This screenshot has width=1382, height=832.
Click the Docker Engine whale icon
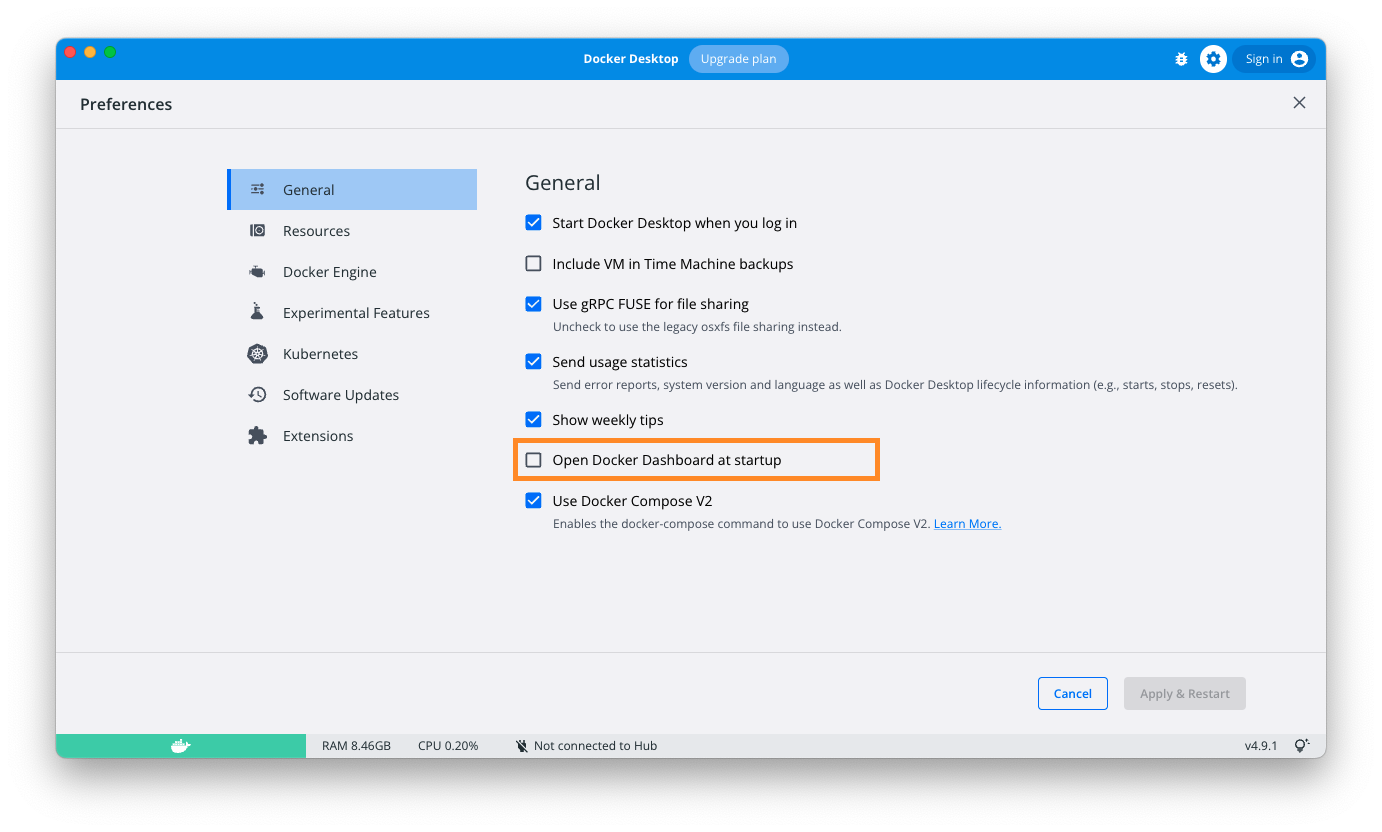(258, 271)
